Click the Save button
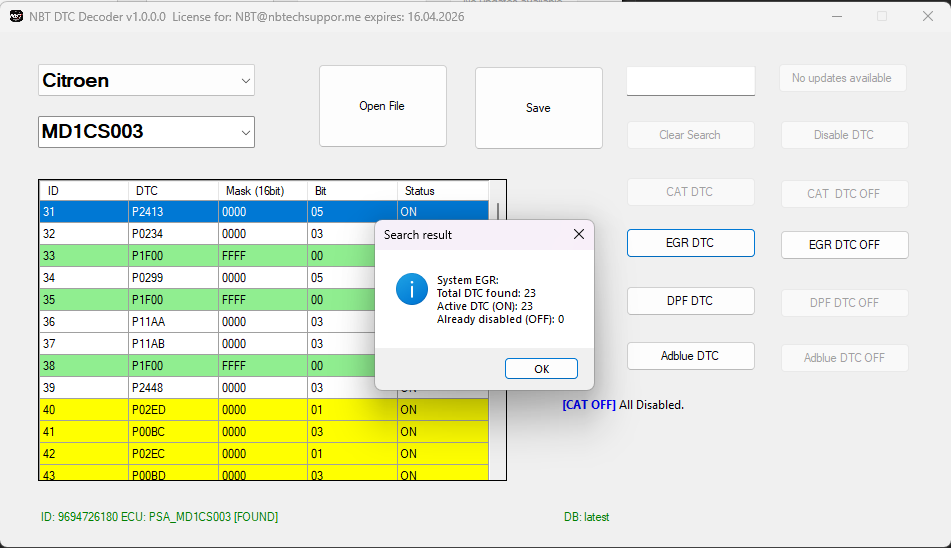951x548 pixels. point(539,108)
